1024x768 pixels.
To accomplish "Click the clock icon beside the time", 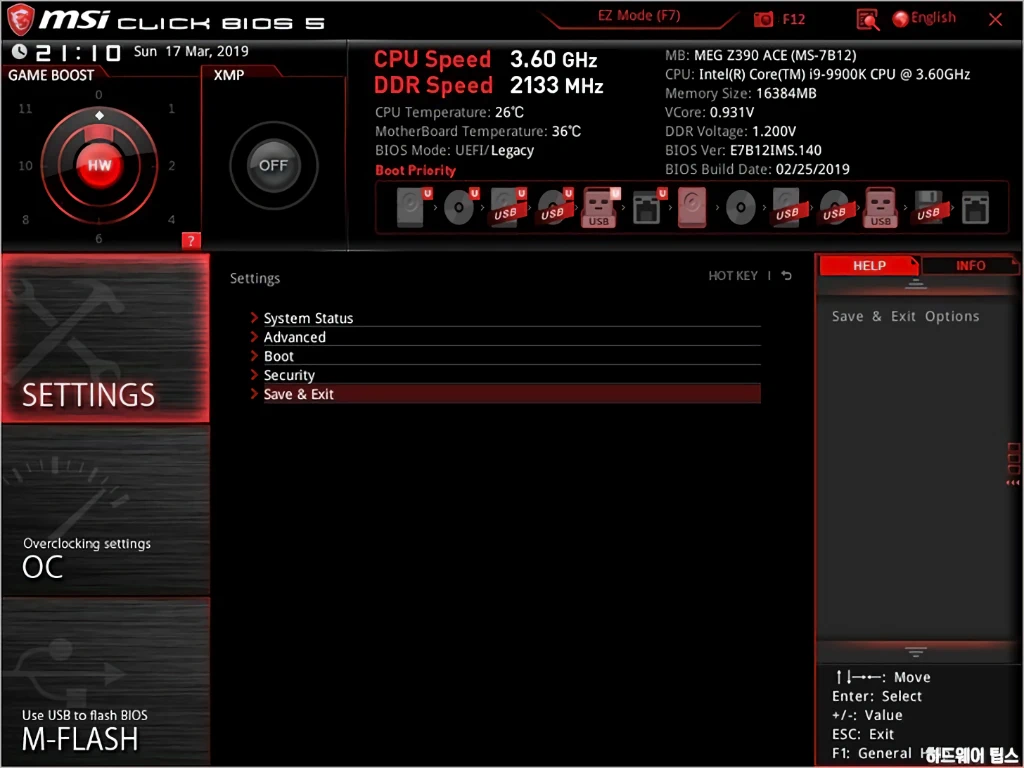I will 20,51.
